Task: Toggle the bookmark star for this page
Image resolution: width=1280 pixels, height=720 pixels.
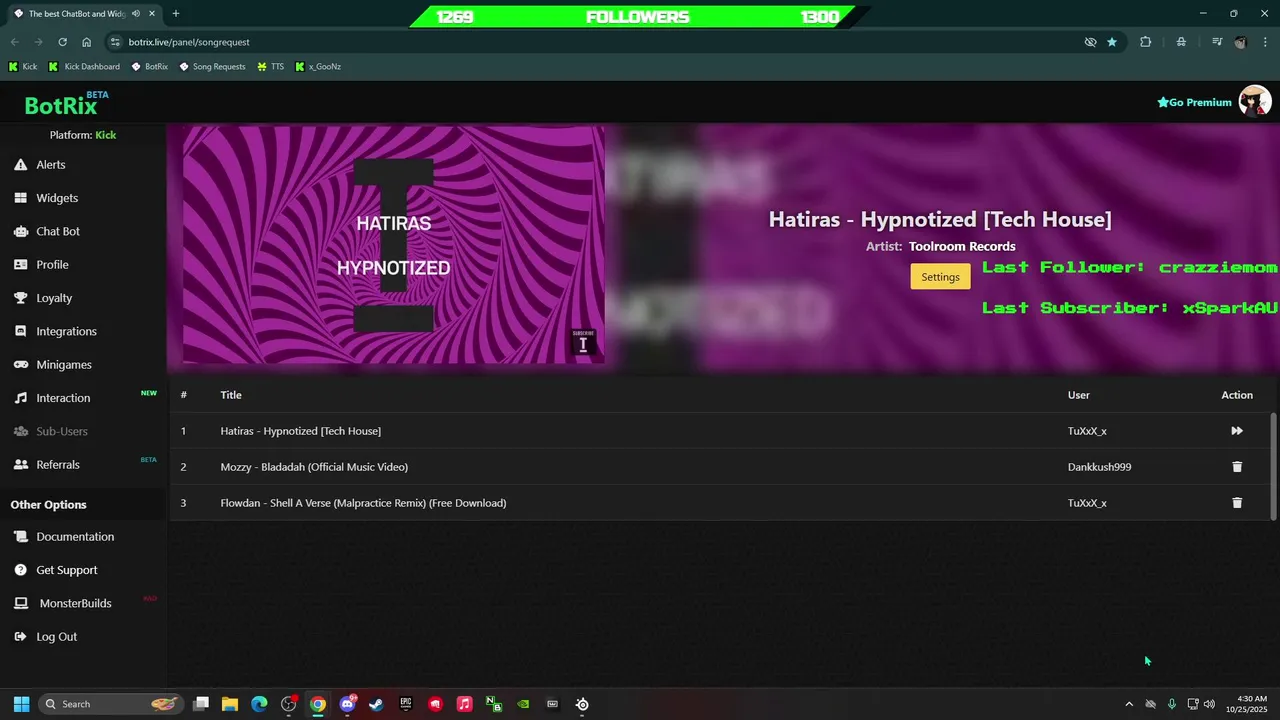Action: pyautogui.click(x=1112, y=42)
